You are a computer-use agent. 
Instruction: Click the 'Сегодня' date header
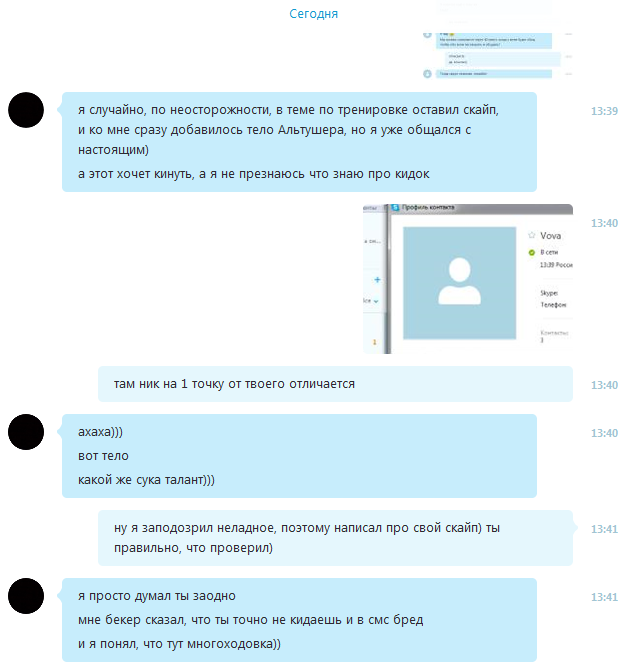(x=314, y=14)
